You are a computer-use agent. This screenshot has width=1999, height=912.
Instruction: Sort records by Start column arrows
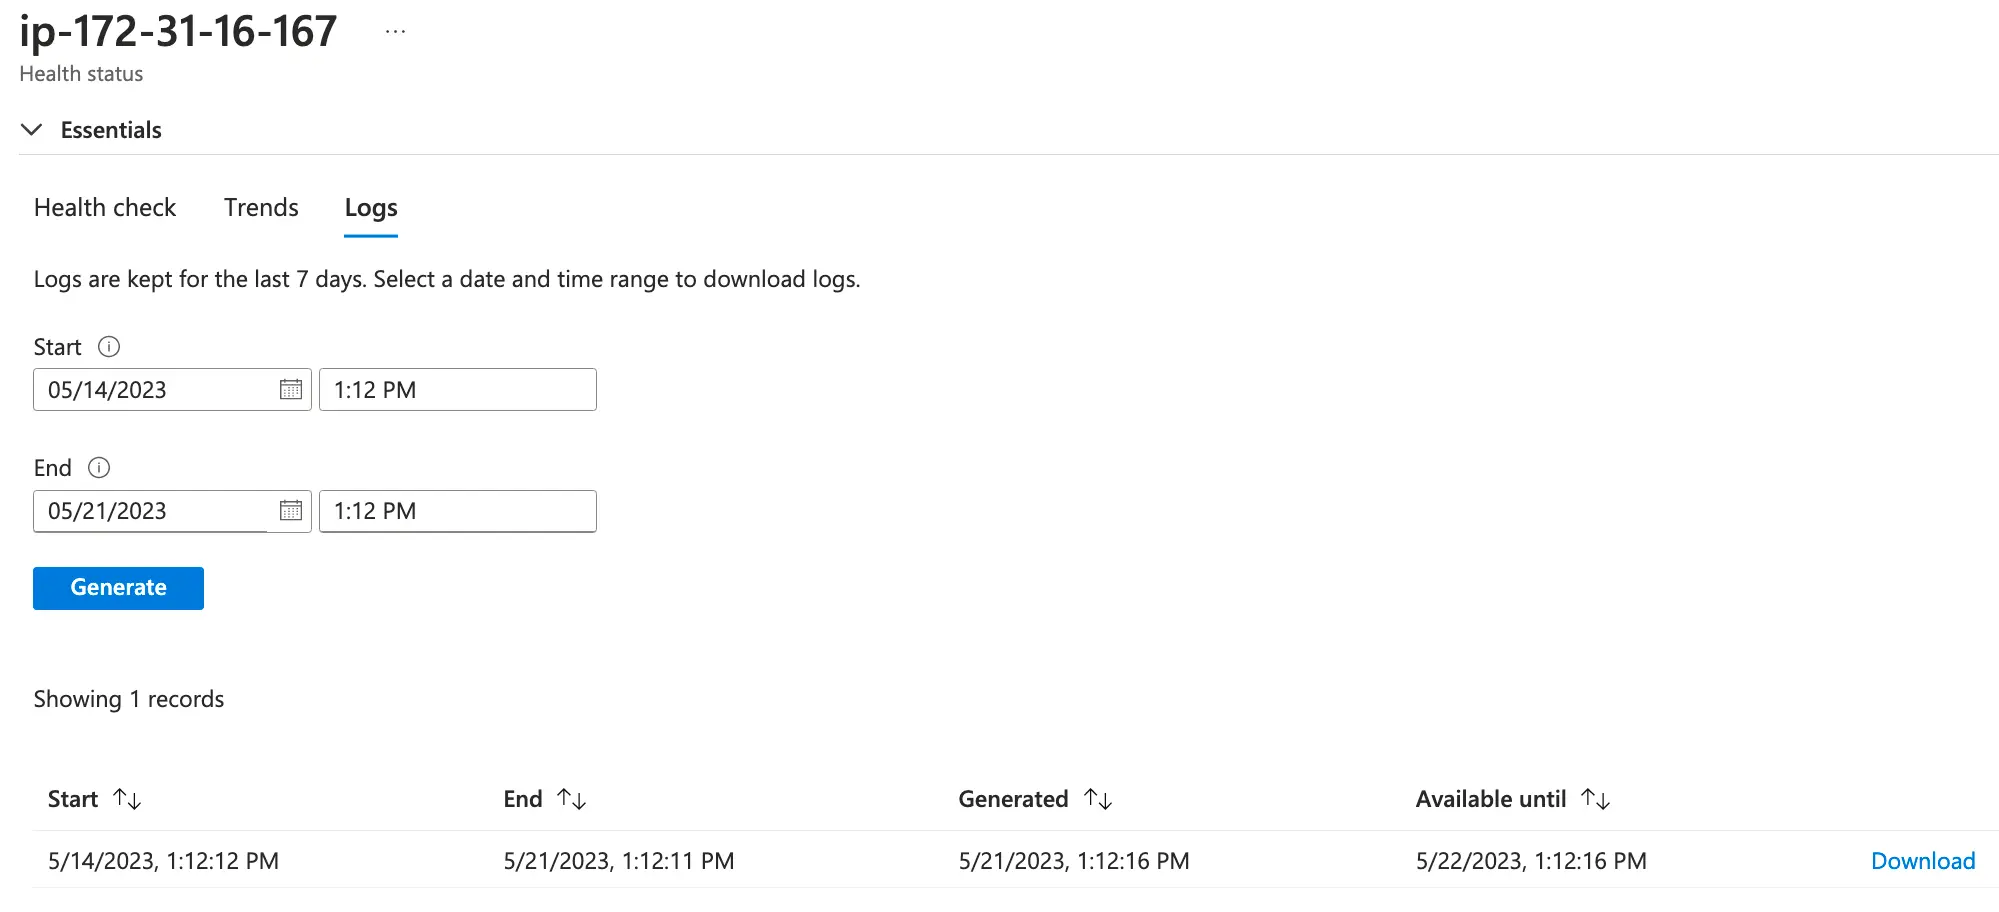pos(127,799)
